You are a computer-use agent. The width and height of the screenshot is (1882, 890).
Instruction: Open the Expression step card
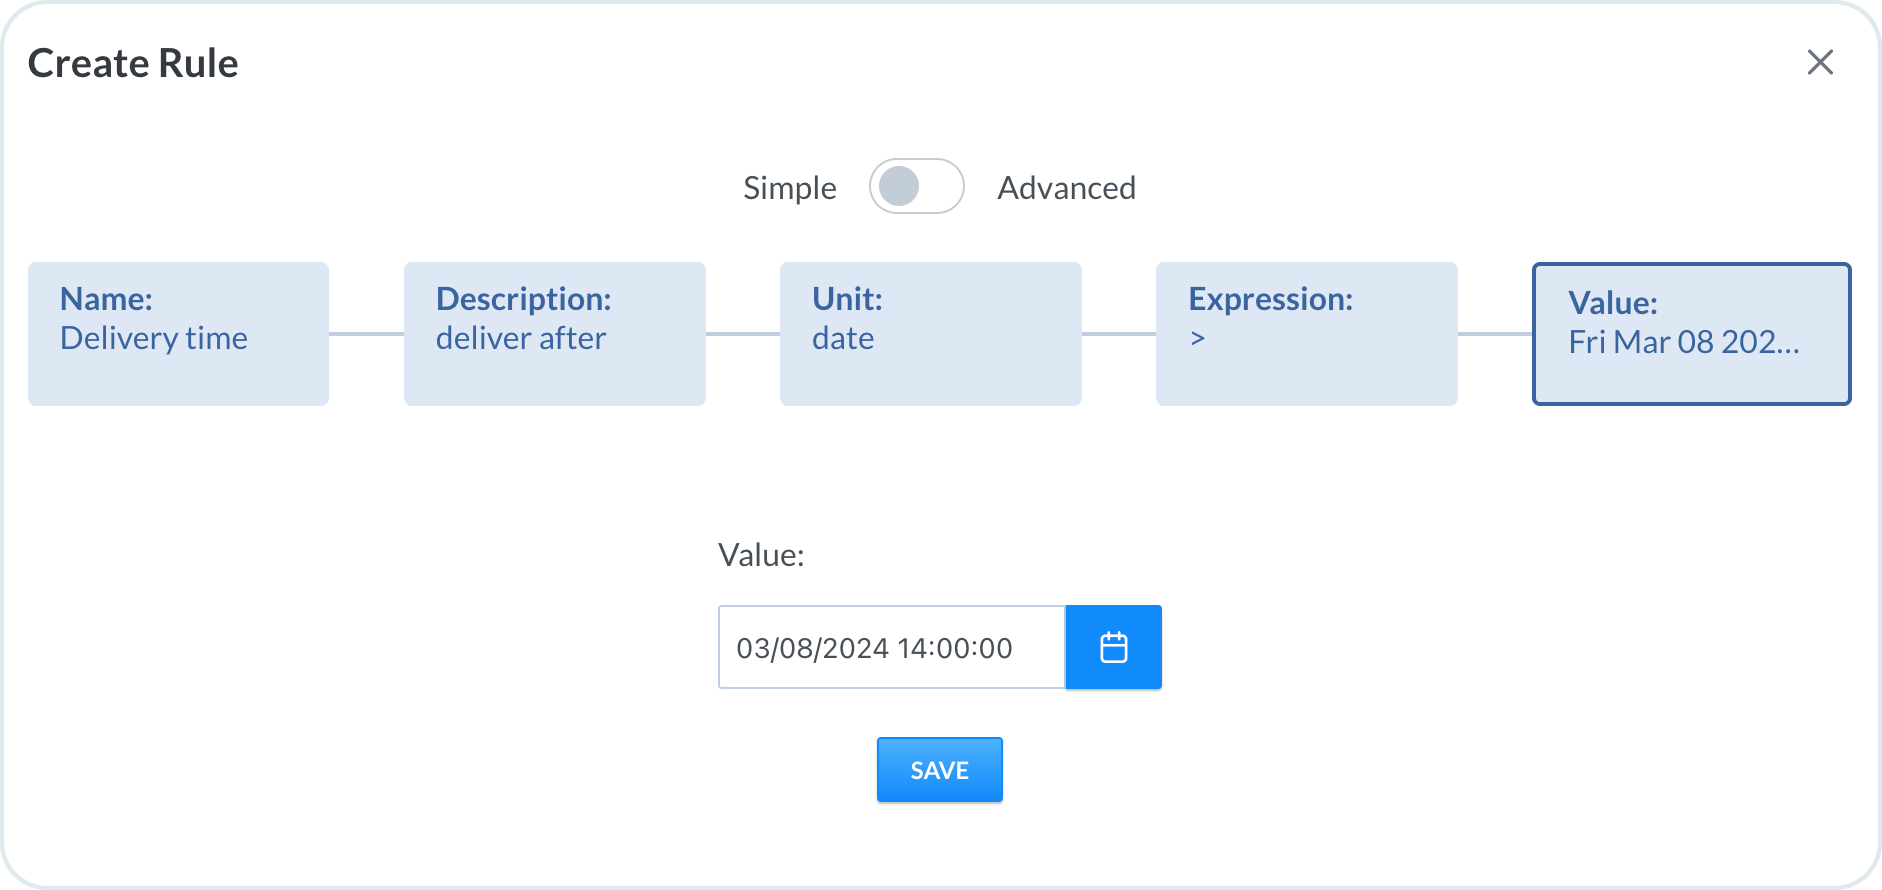1306,333
